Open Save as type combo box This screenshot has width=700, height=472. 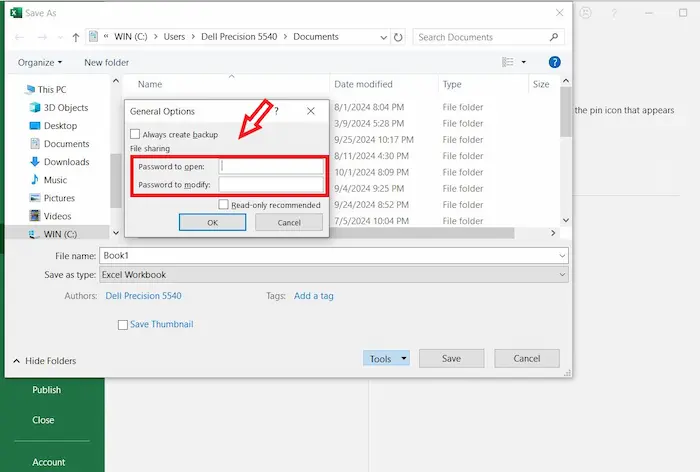[333, 275]
